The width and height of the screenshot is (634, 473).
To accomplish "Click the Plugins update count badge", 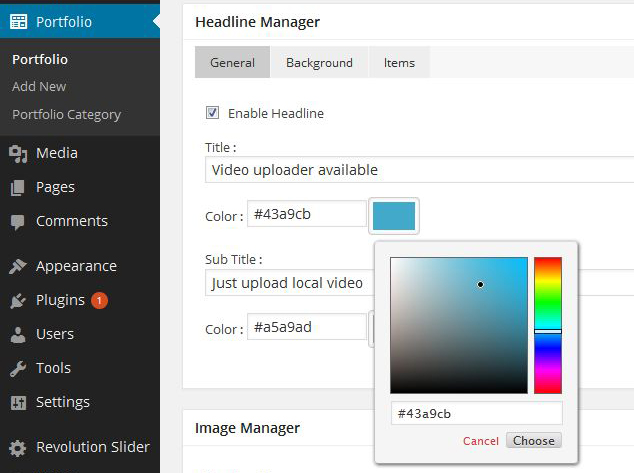I will coord(99,300).
